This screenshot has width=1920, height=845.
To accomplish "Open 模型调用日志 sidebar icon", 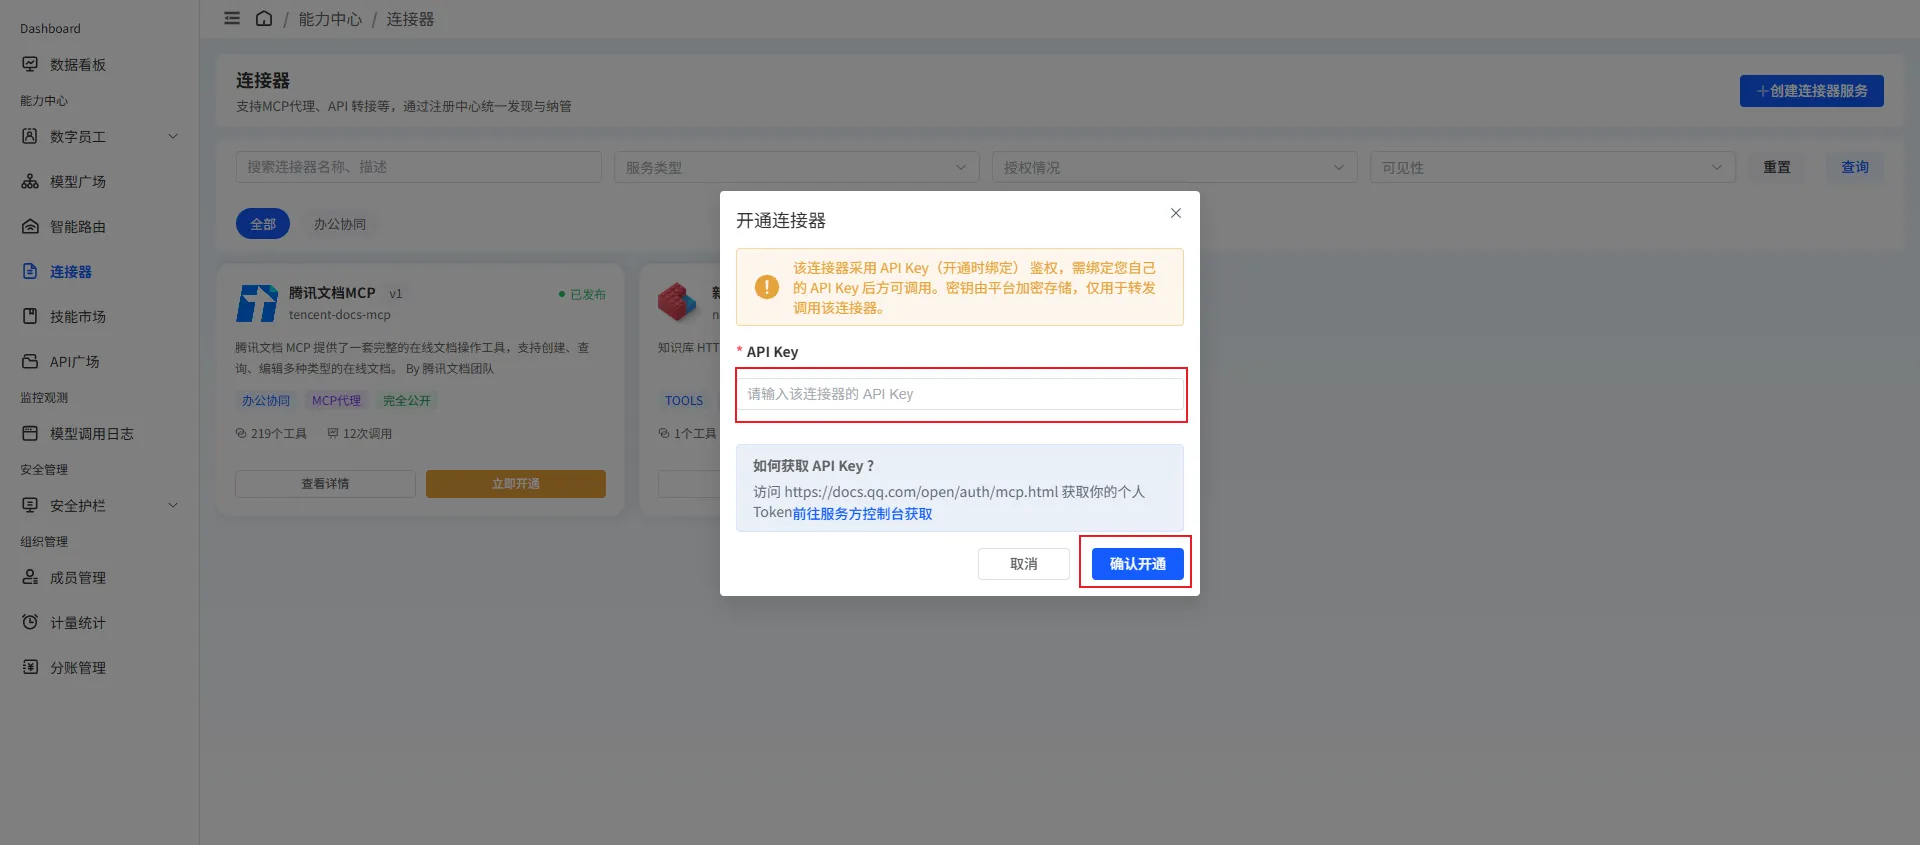I will 30,433.
